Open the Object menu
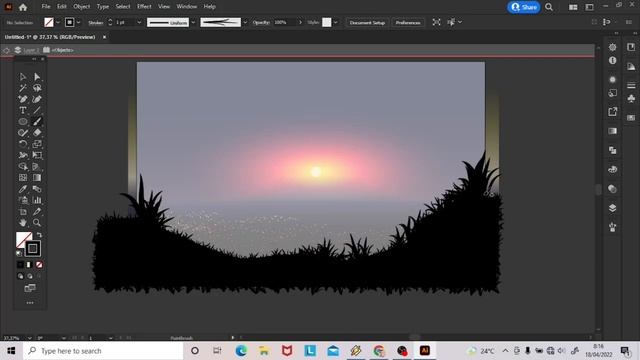 pyautogui.click(x=82, y=7)
